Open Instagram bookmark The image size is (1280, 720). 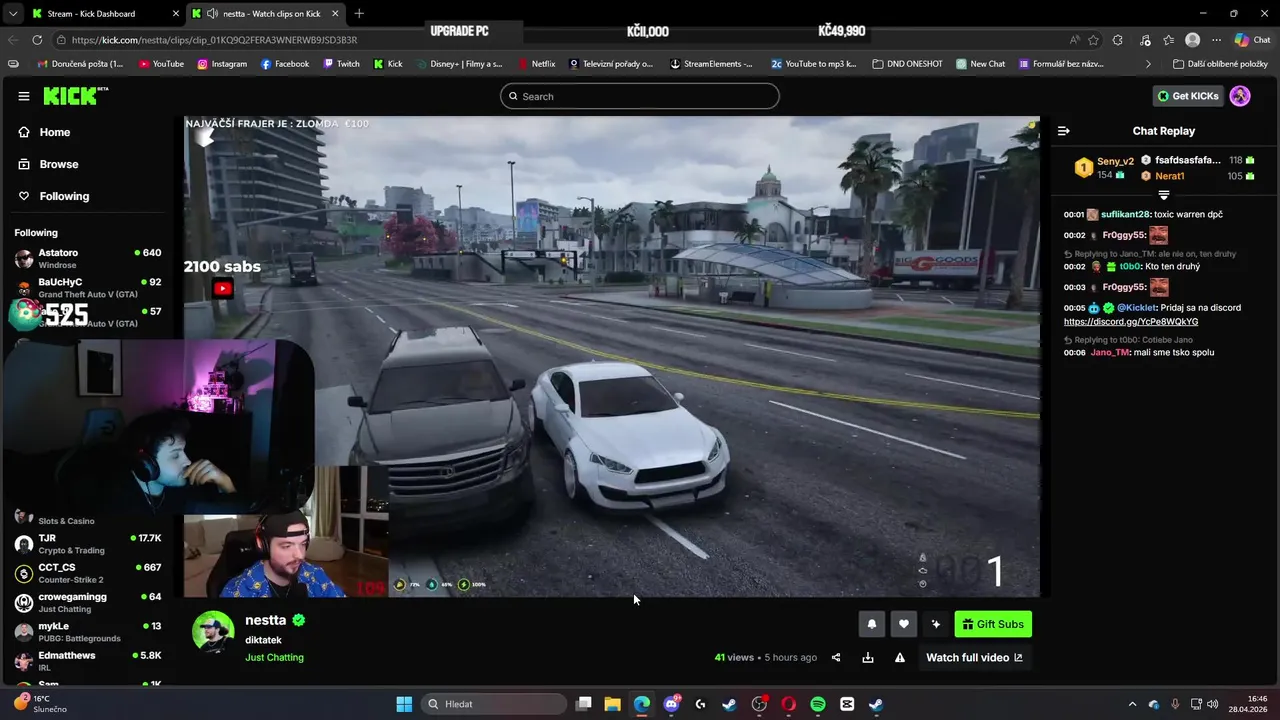click(222, 64)
